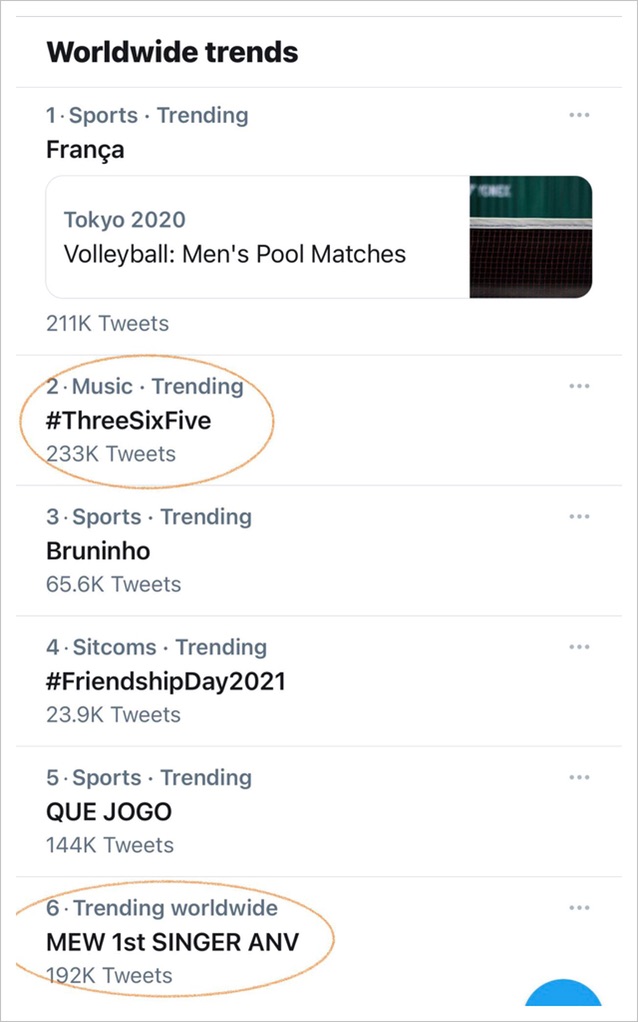Screen dimensions: 638x1022
Task: Click the 2 · Music · Trending label
Action: point(145,386)
